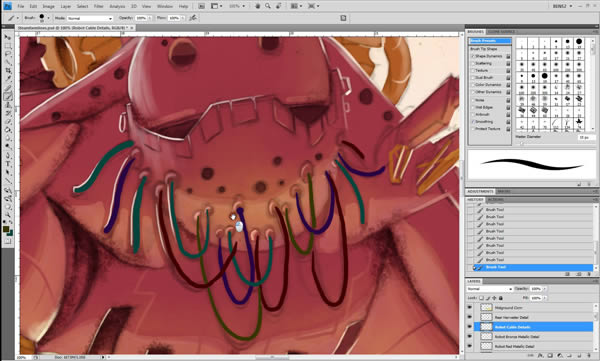Image resolution: width=600 pixels, height=361 pixels.
Task: Select the Rear Harvester Detail layer
Action: (511, 317)
